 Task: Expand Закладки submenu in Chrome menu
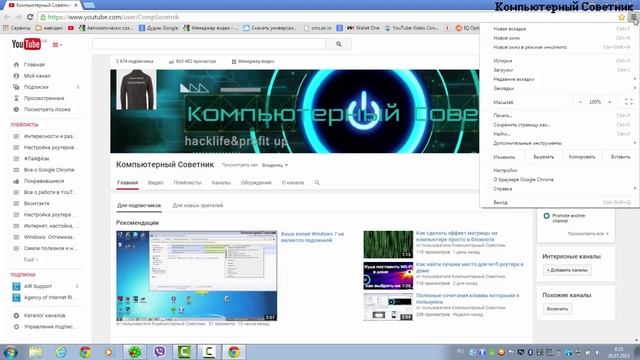[558, 88]
